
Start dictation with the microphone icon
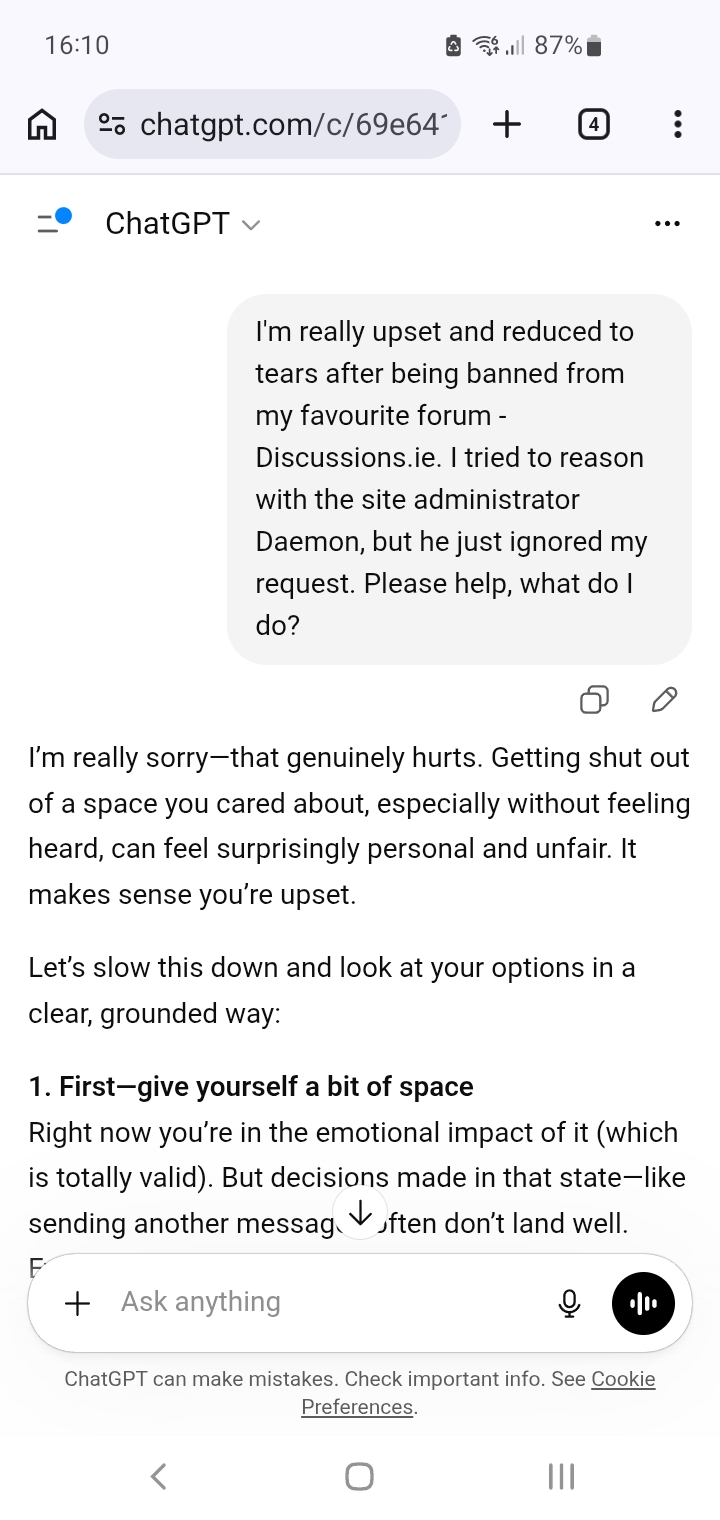tap(569, 1302)
